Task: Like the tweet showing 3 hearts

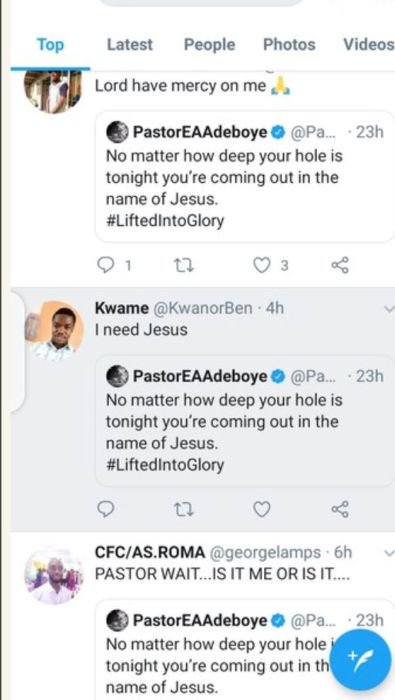Action: pyautogui.click(x=262, y=266)
